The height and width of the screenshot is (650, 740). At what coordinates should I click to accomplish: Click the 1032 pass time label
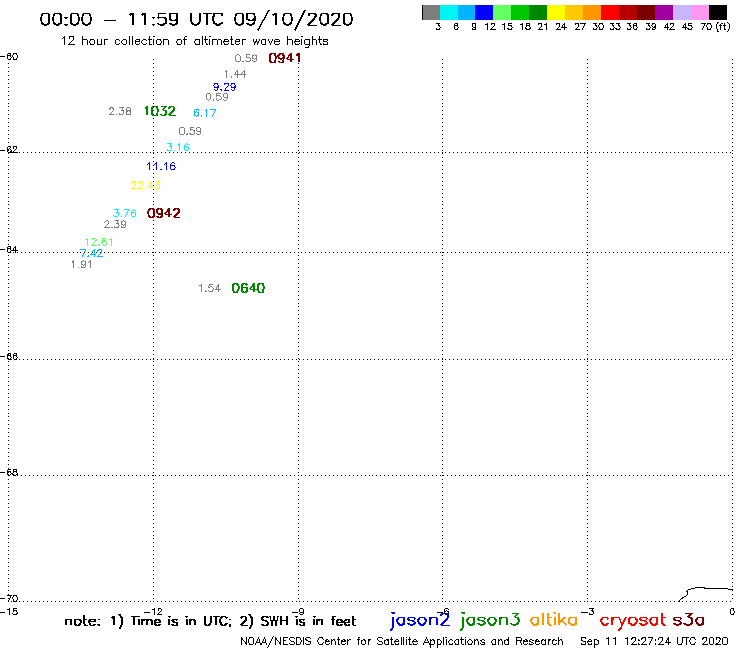(x=160, y=111)
